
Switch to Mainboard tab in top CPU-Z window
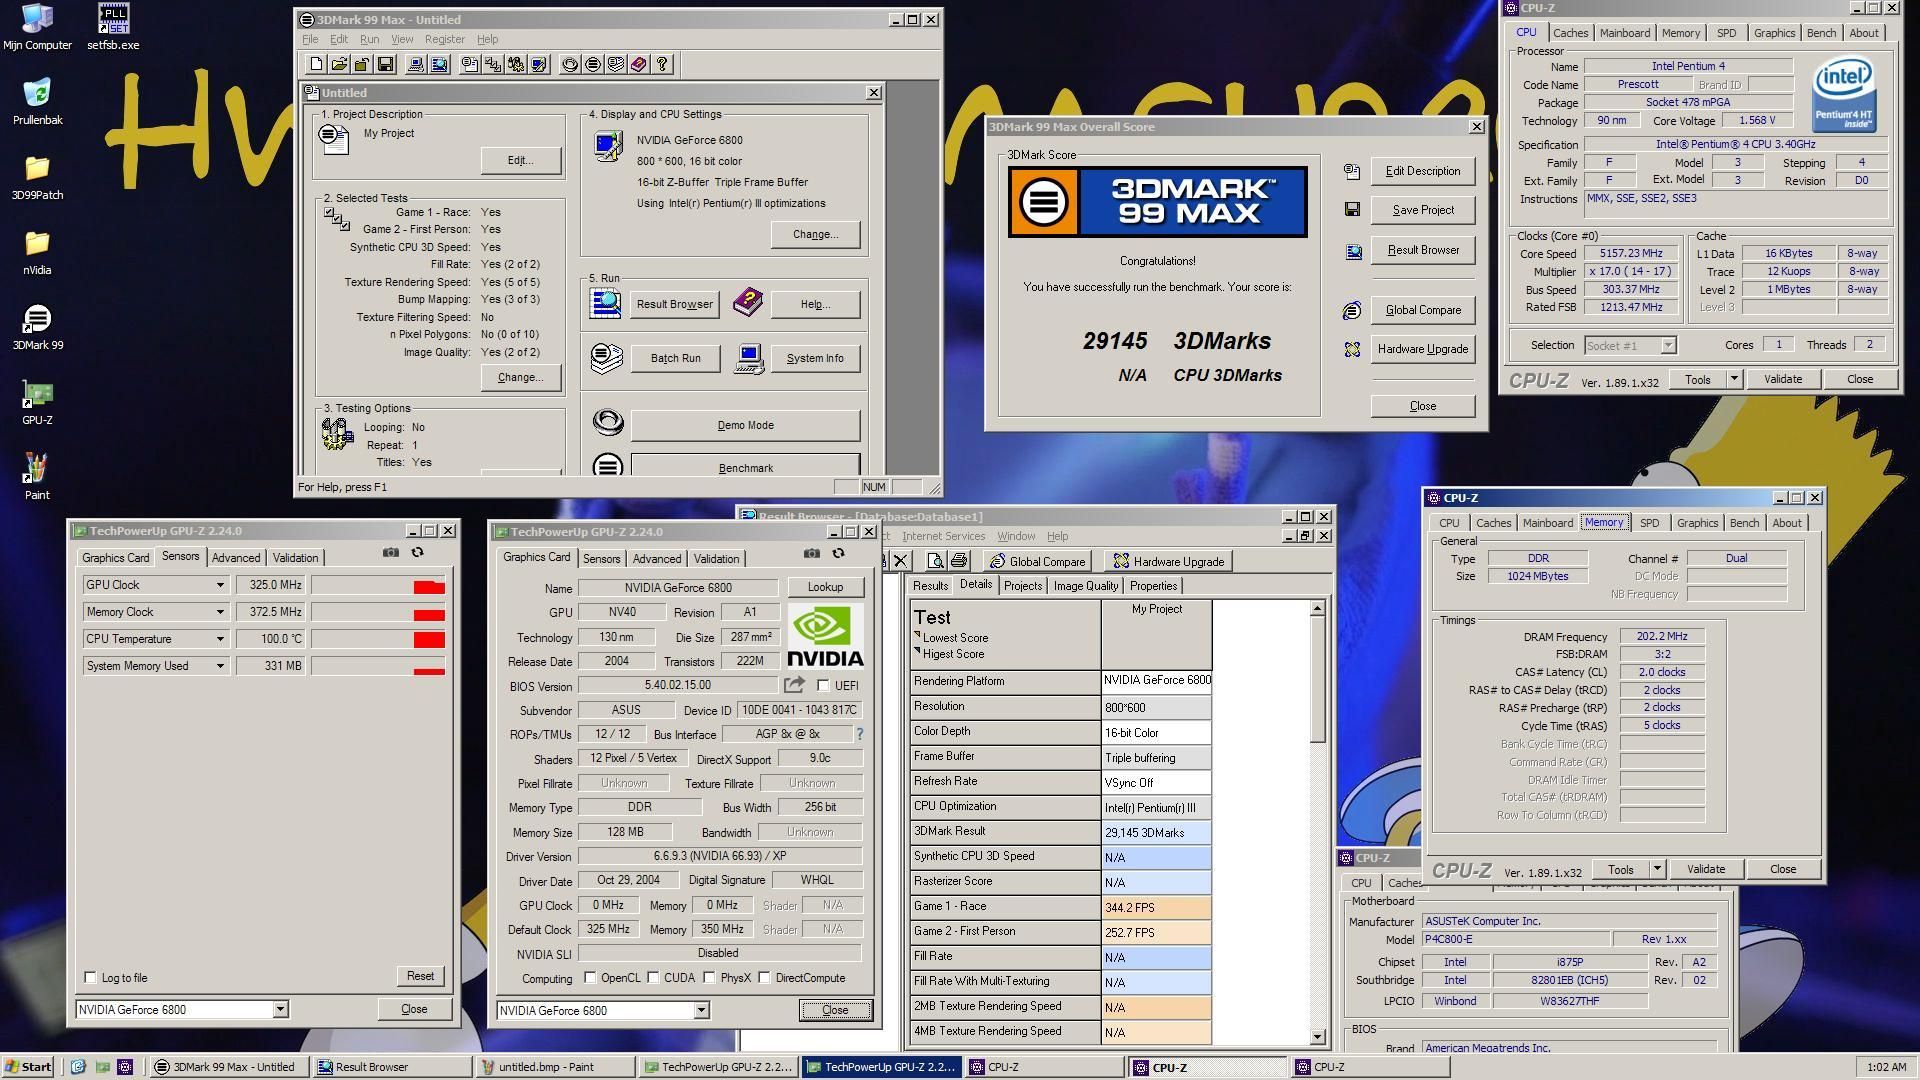click(1624, 33)
